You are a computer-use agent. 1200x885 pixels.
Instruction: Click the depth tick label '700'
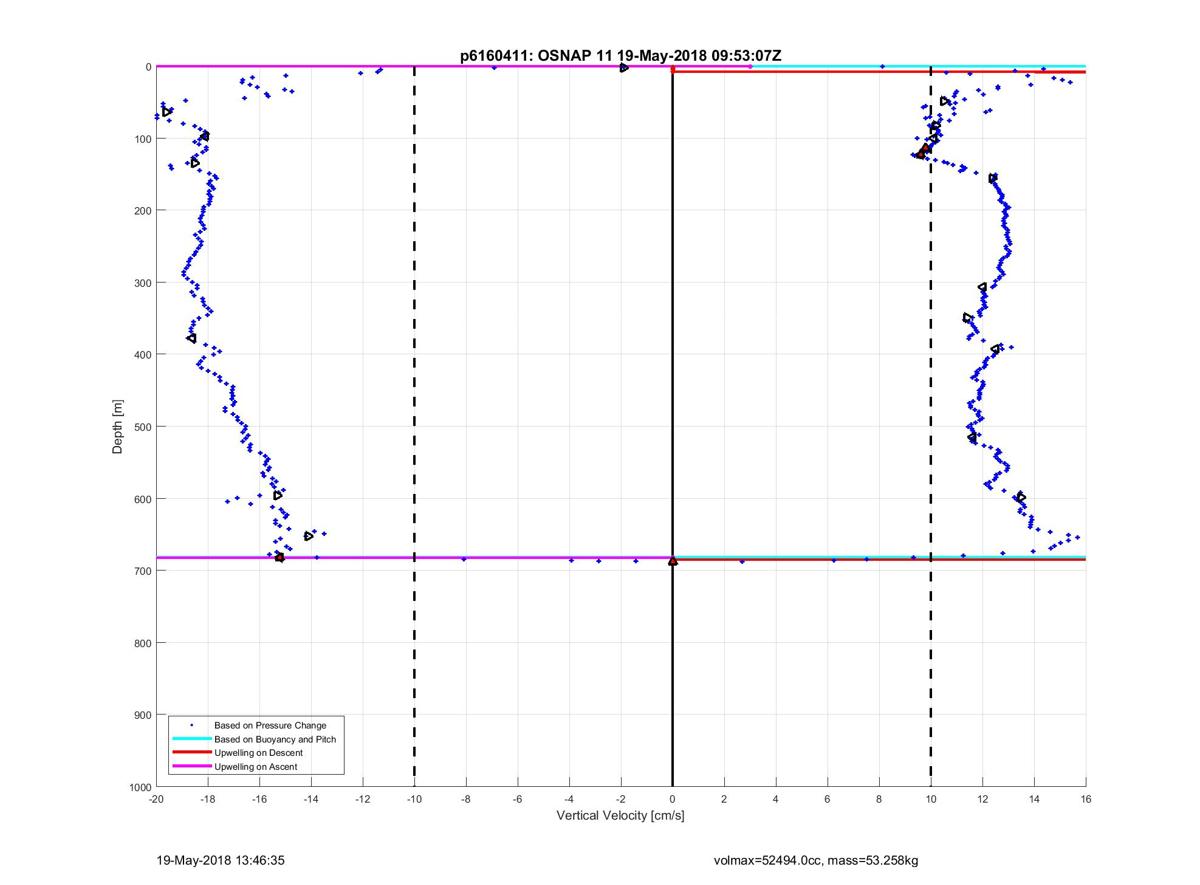tap(142, 570)
